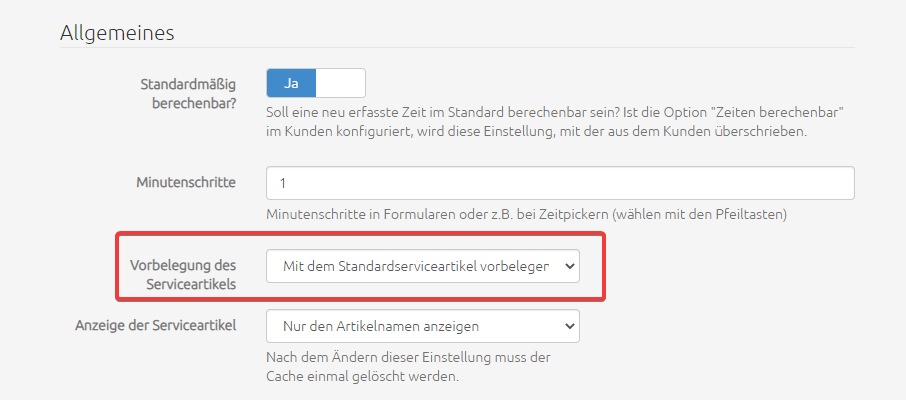Click the value "1" in Minutenschritte
This screenshot has height=400, width=906.
coord(283,183)
